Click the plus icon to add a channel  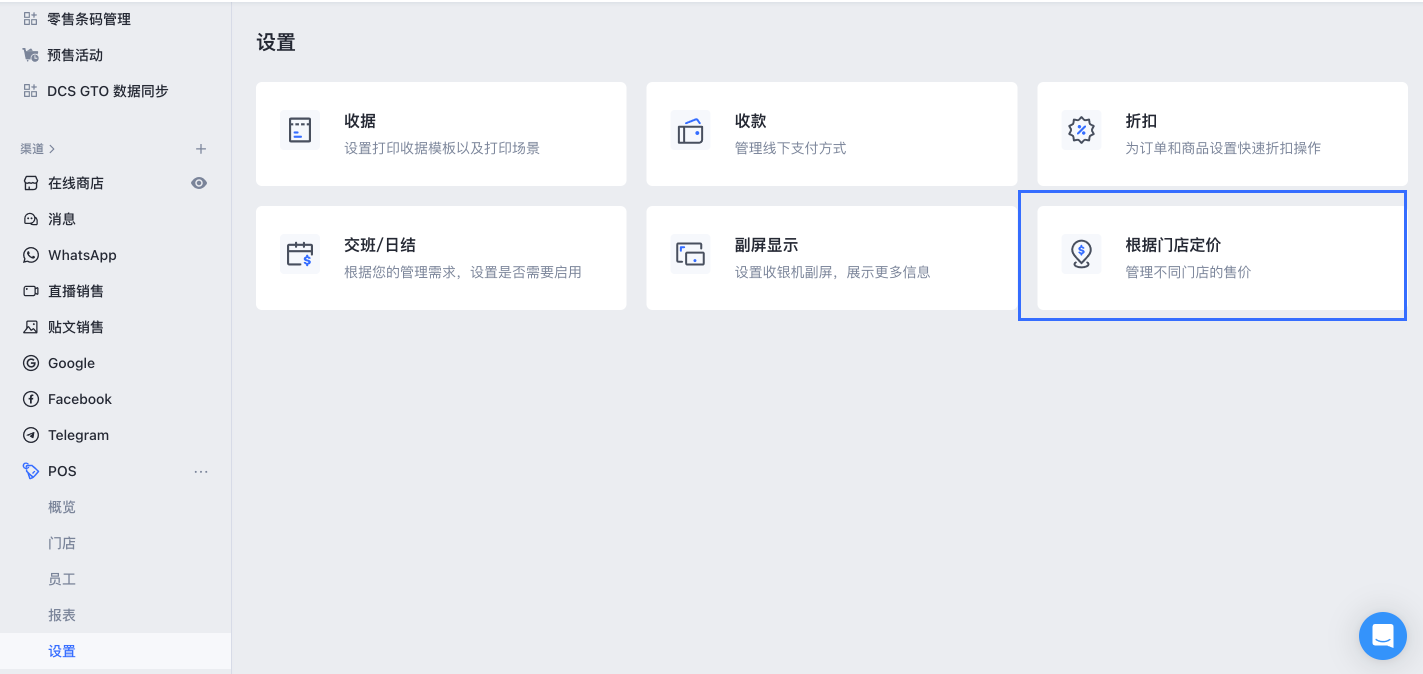tap(200, 149)
